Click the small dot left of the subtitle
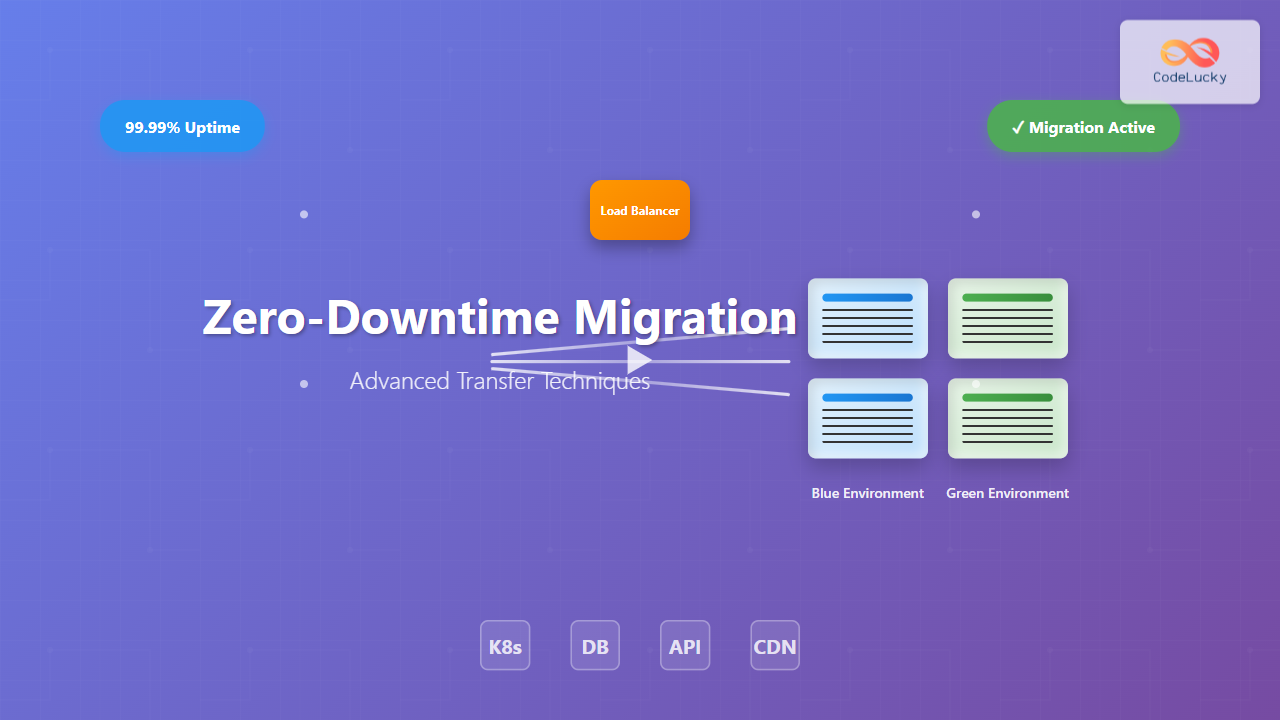 point(304,383)
